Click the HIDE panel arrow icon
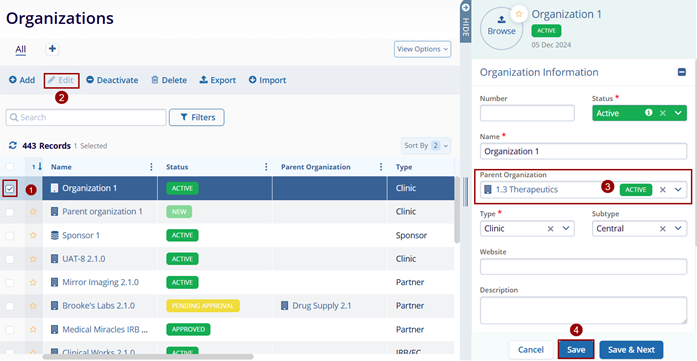 pyautogui.click(x=465, y=7)
